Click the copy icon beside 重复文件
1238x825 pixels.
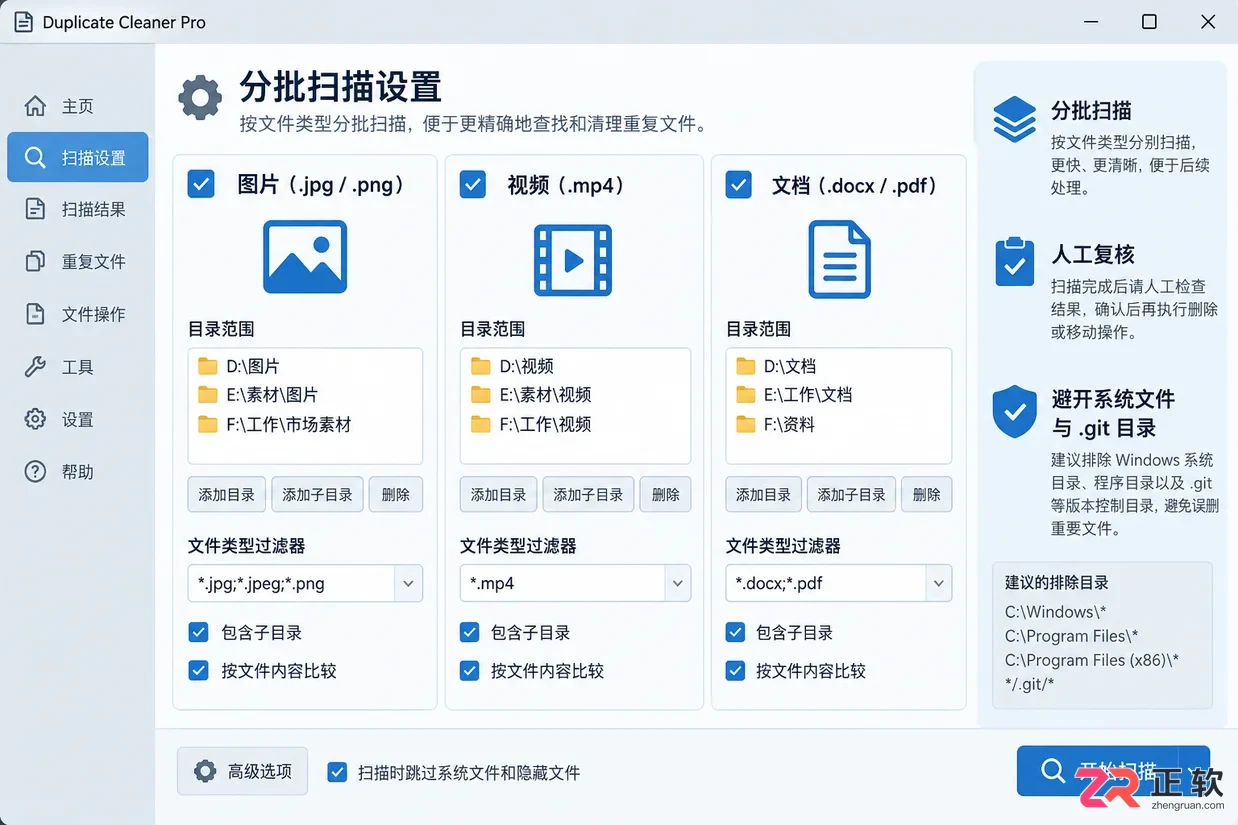(x=35, y=262)
